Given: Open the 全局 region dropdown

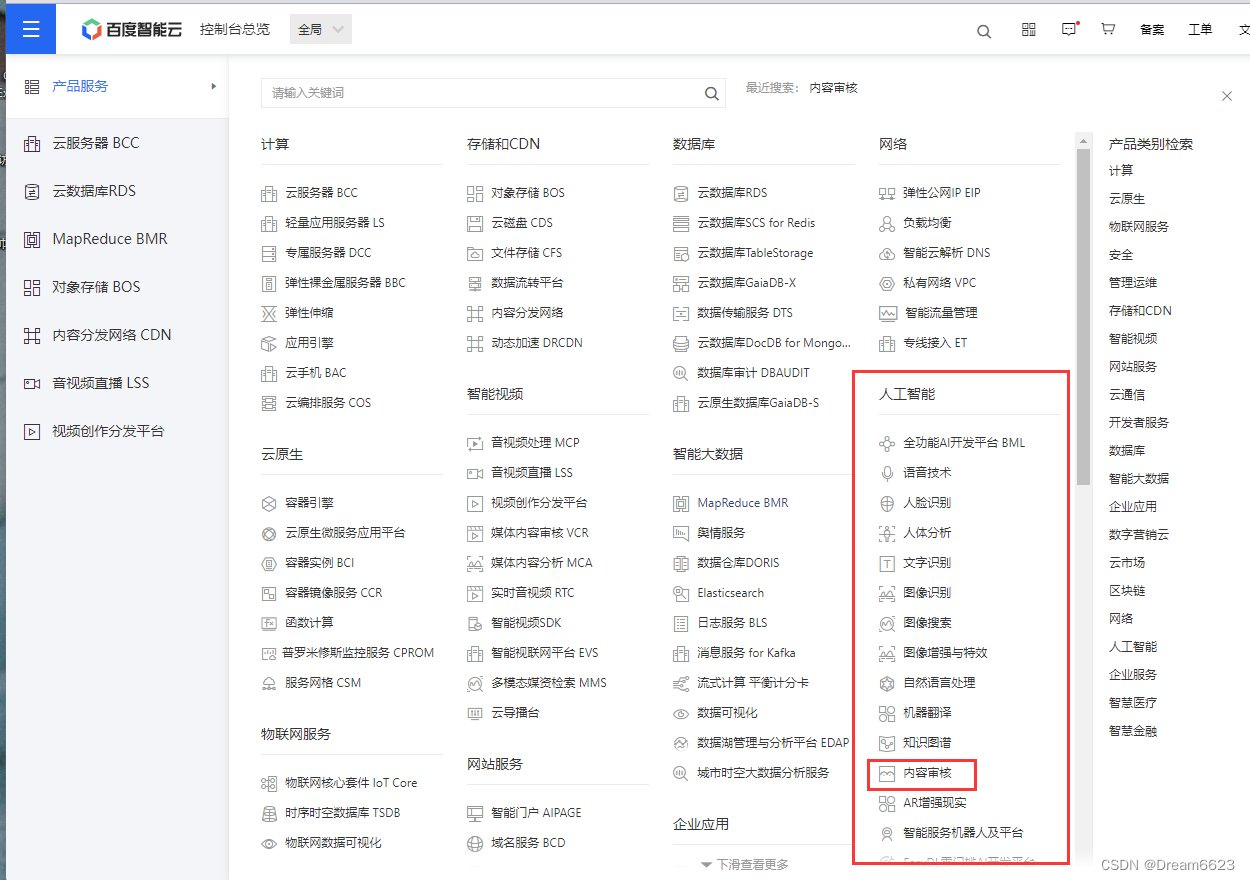Looking at the screenshot, I should tap(321, 29).
